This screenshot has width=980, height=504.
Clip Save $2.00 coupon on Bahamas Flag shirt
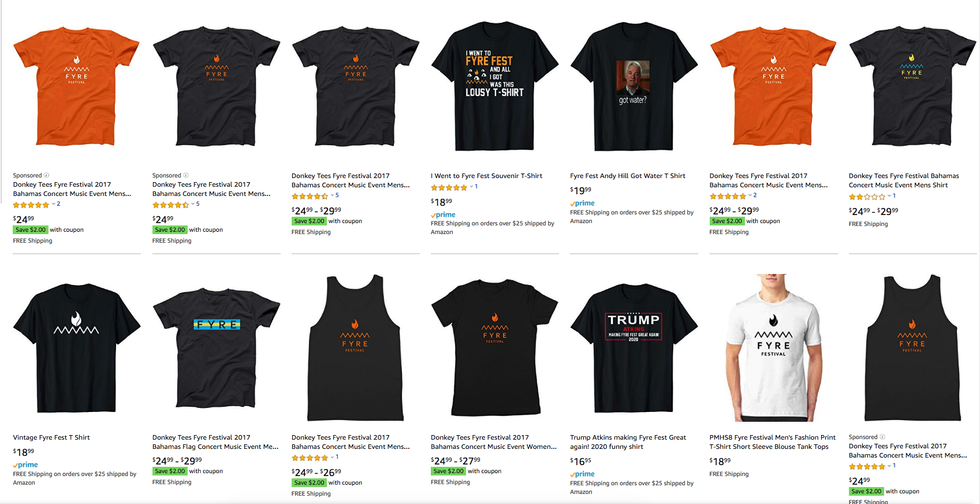(x=169, y=471)
